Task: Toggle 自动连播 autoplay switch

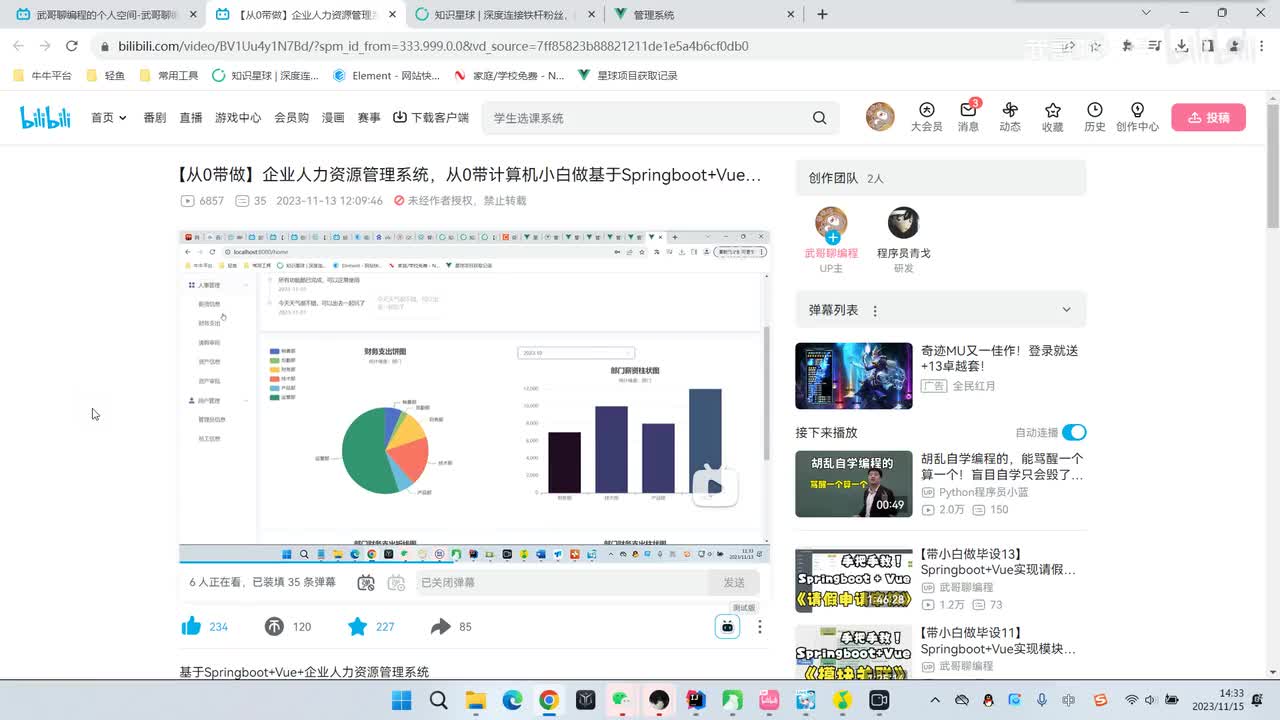Action: [1074, 432]
